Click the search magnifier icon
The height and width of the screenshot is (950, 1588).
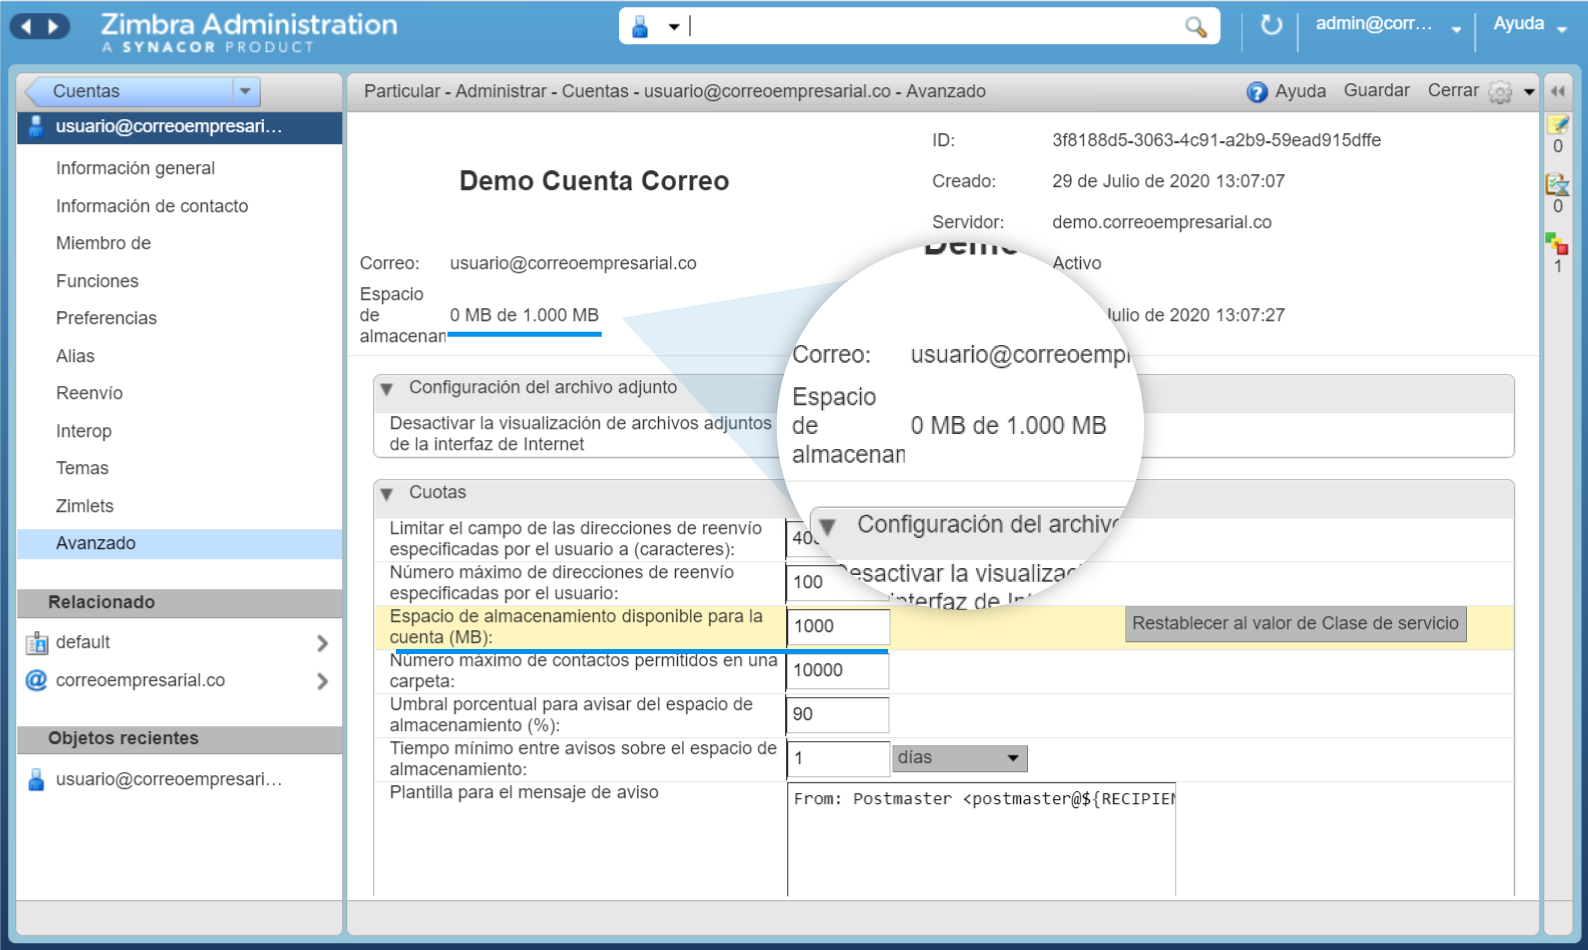[x=1195, y=27]
